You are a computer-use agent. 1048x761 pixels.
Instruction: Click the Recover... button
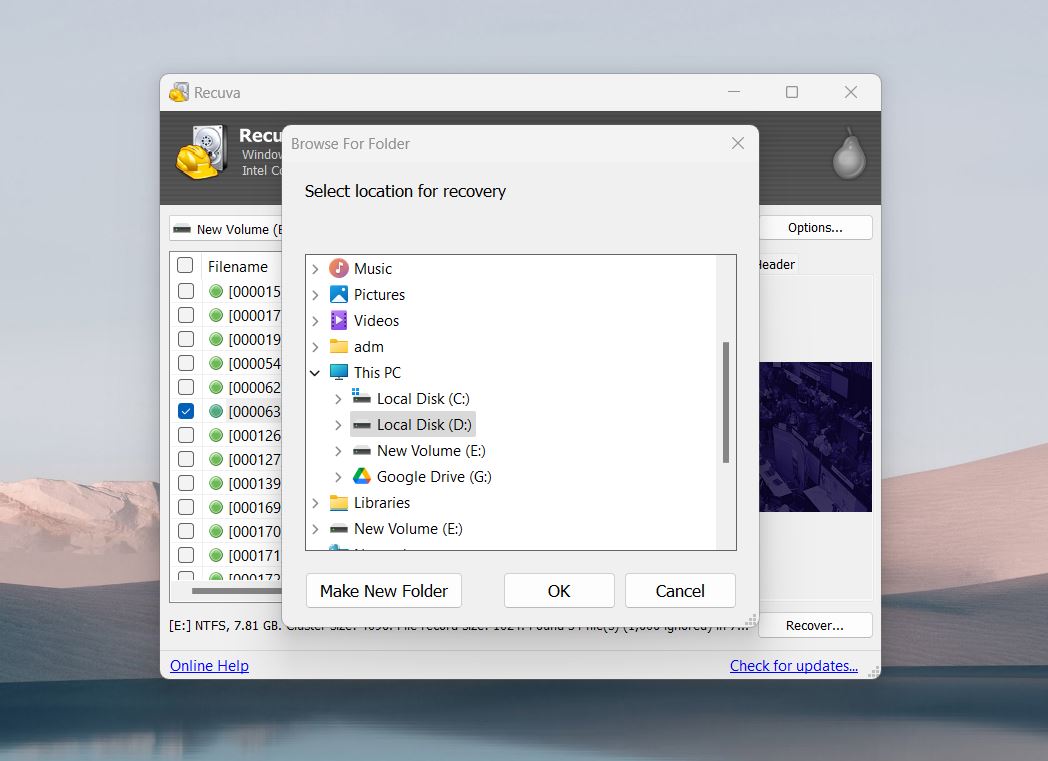pyautogui.click(x=815, y=626)
